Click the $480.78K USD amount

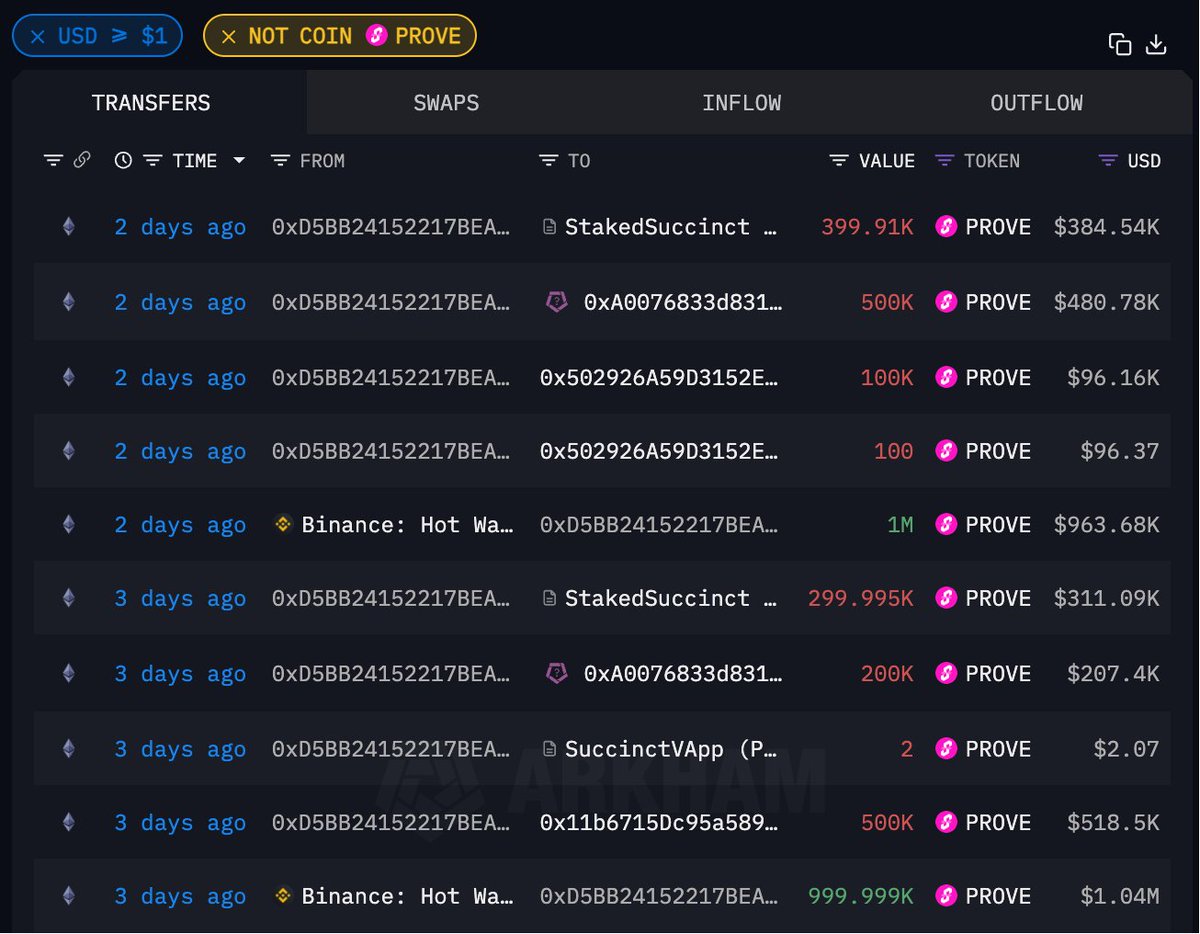pos(1106,302)
